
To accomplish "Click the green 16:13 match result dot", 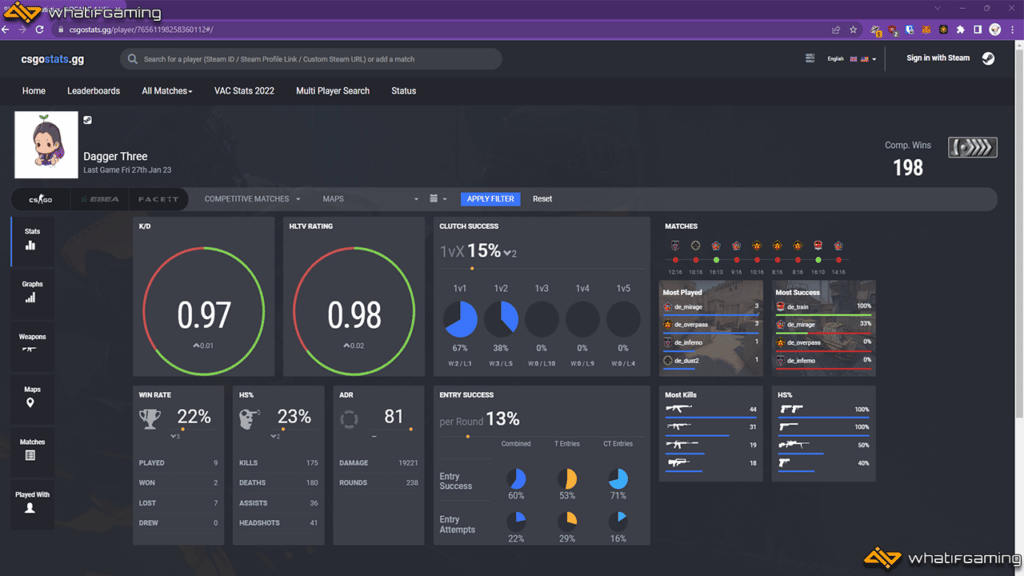I will point(716,260).
